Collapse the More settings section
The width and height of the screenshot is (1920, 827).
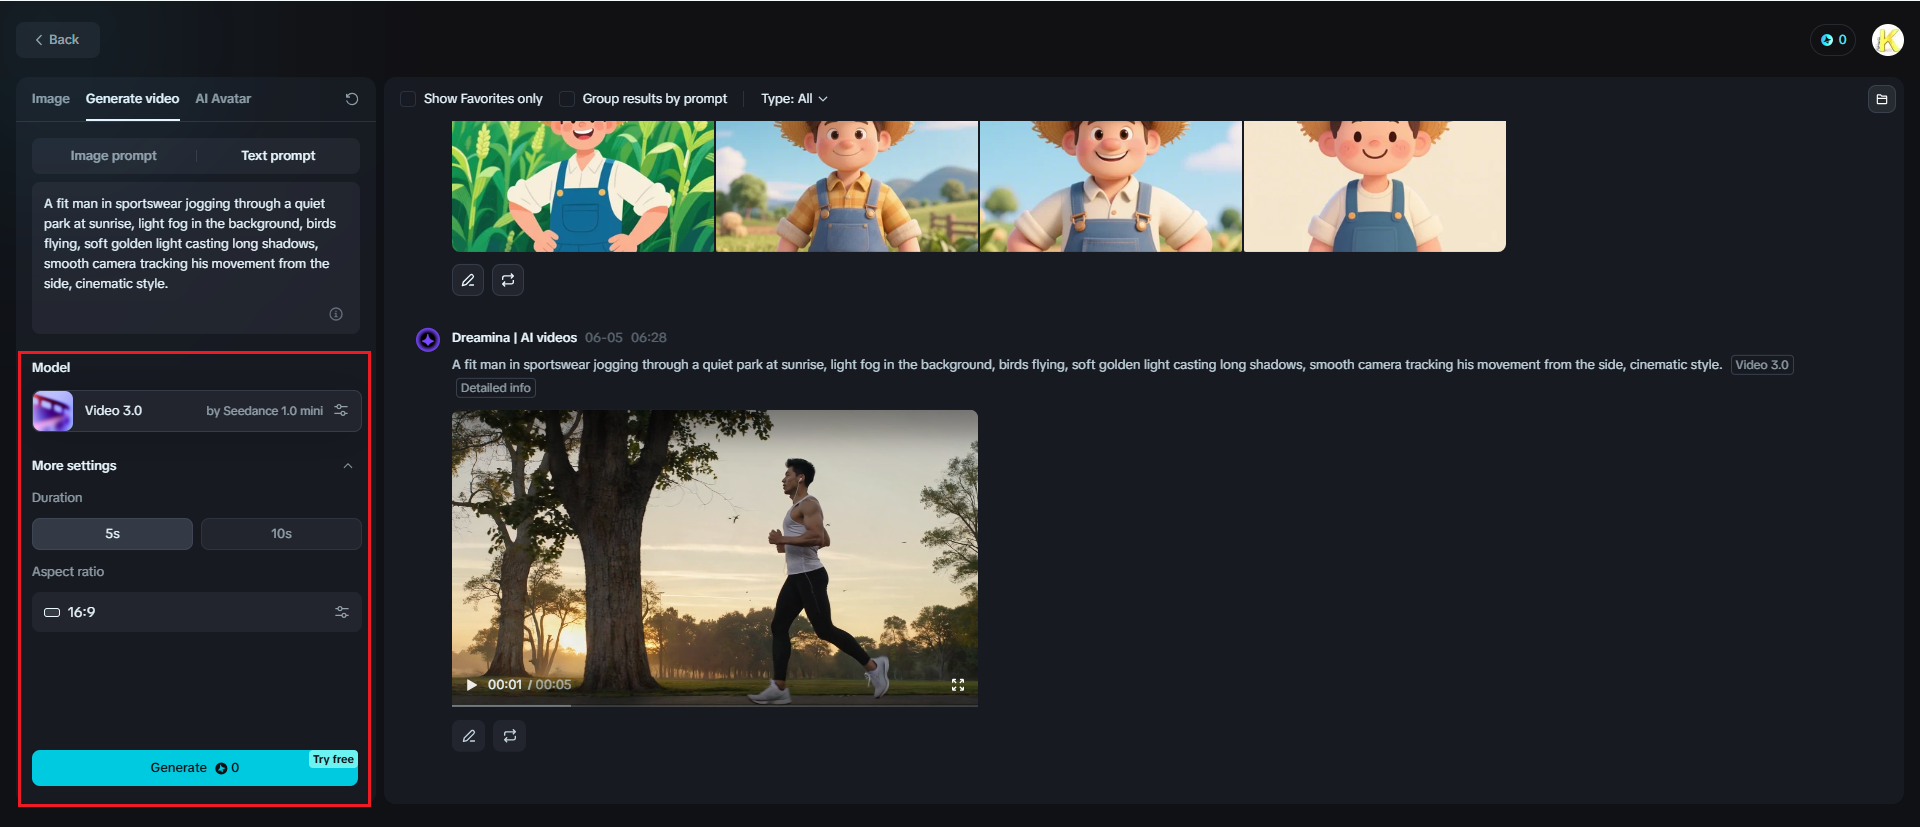tap(348, 466)
